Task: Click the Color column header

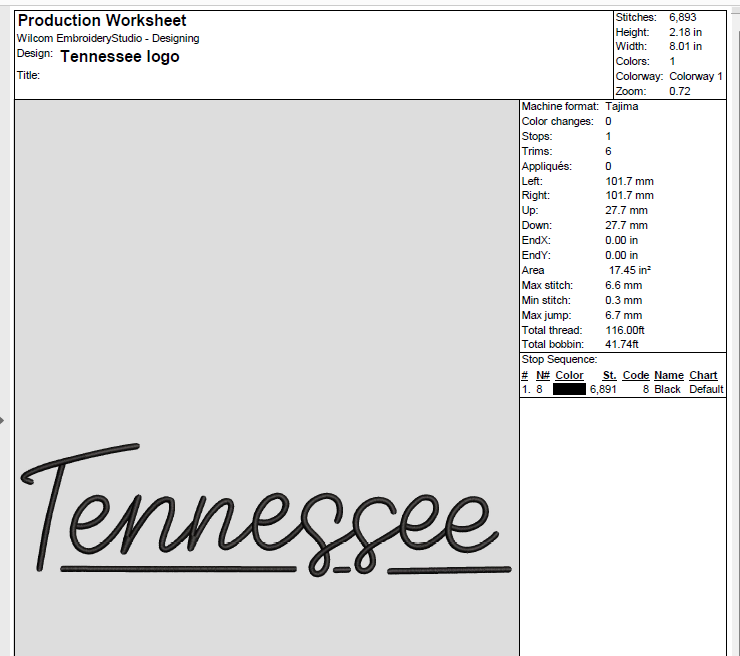Action: click(x=569, y=375)
